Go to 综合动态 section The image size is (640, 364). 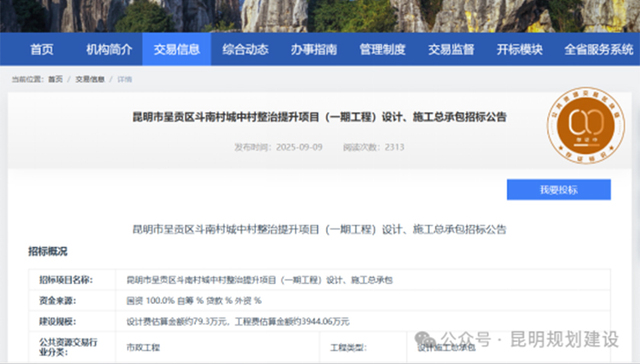[x=245, y=49]
